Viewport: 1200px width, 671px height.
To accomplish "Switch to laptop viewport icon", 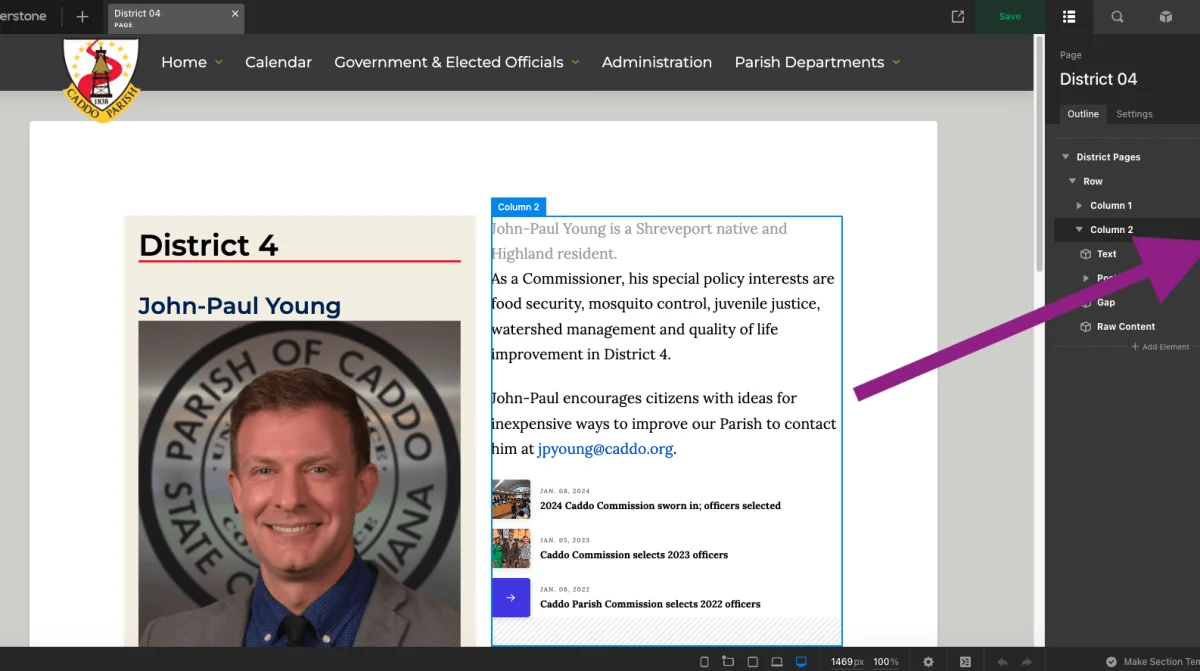I will [x=777, y=662].
